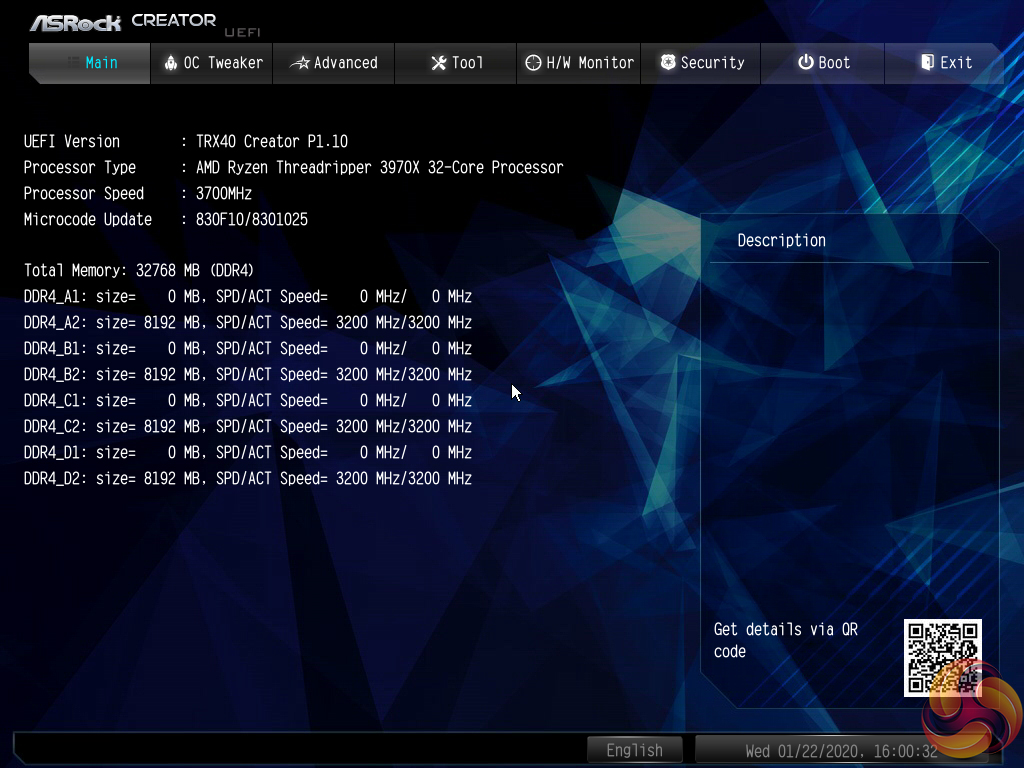Click the OC Tweaker rocket icon
Image resolution: width=1024 pixels, height=768 pixels.
click(x=170, y=63)
